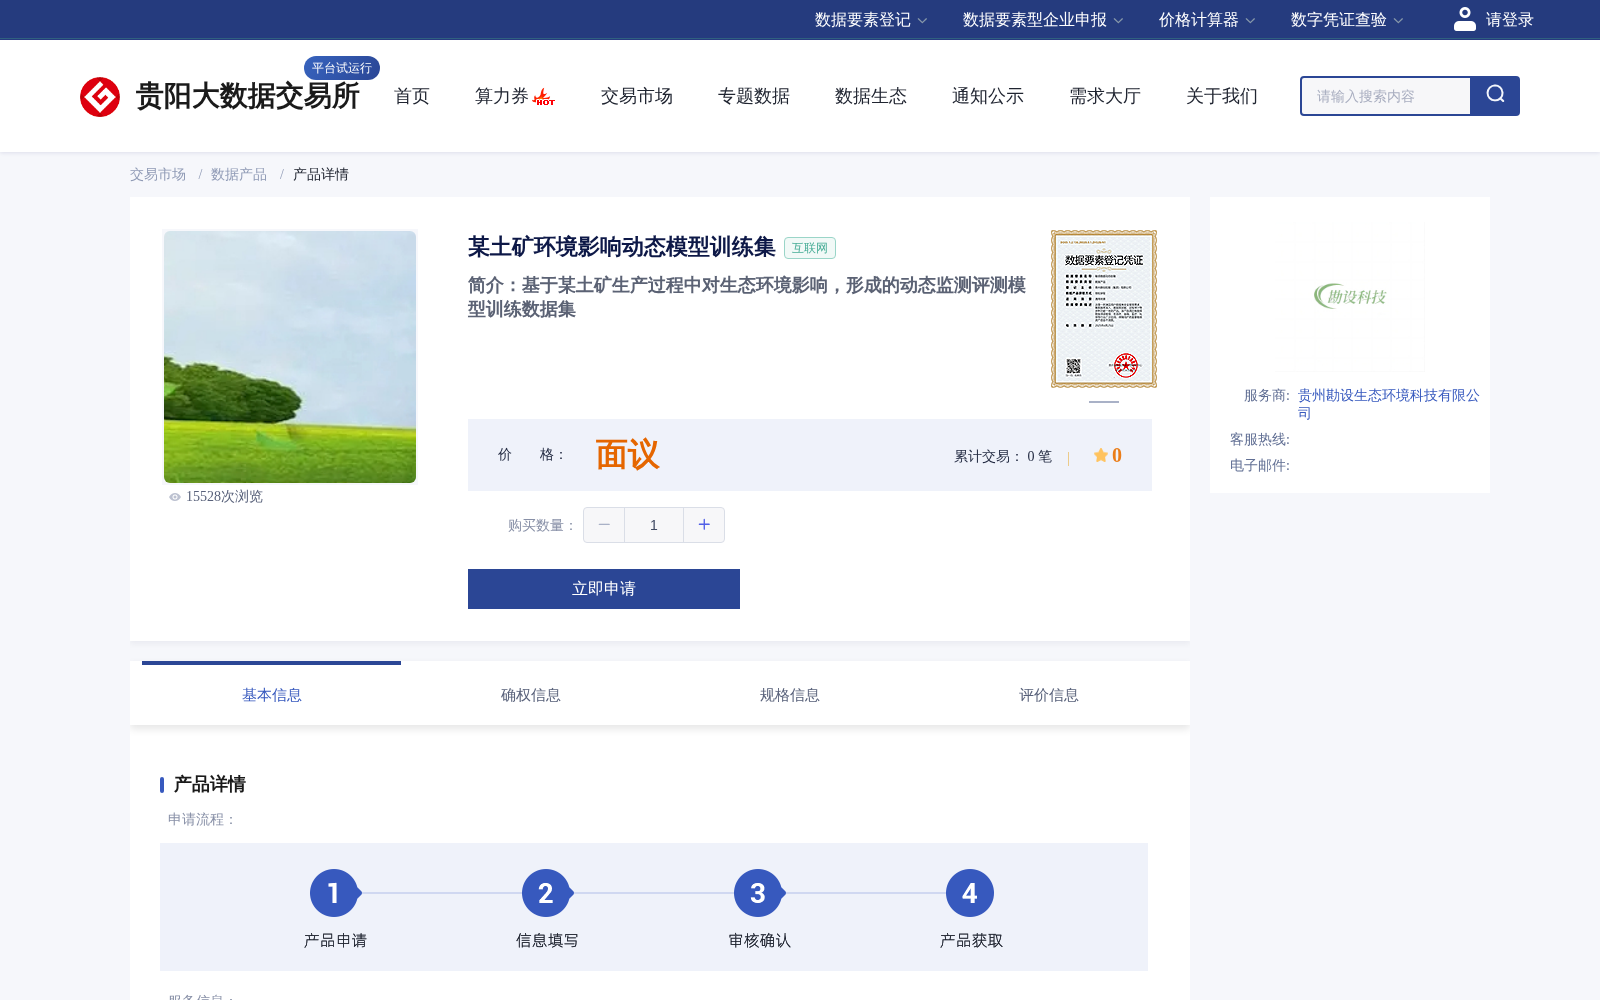The width and height of the screenshot is (1600, 1000).
Task: Switch to 确权信息 tab
Action: click(531, 695)
